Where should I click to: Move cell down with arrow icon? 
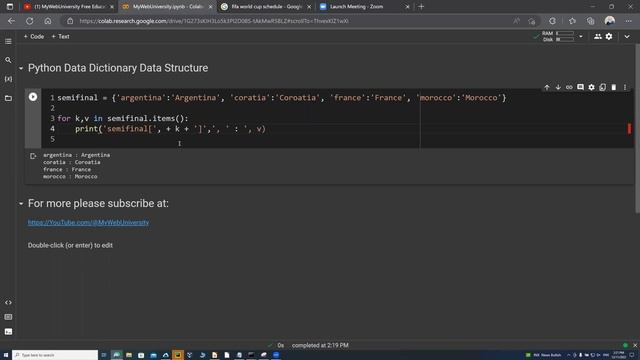tap(558, 87)
